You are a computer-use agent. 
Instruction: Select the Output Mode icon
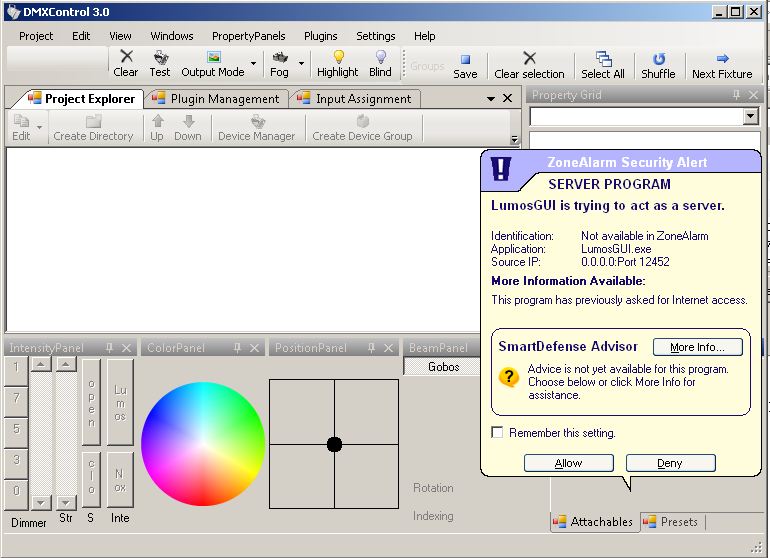click(x=213, y=58)
